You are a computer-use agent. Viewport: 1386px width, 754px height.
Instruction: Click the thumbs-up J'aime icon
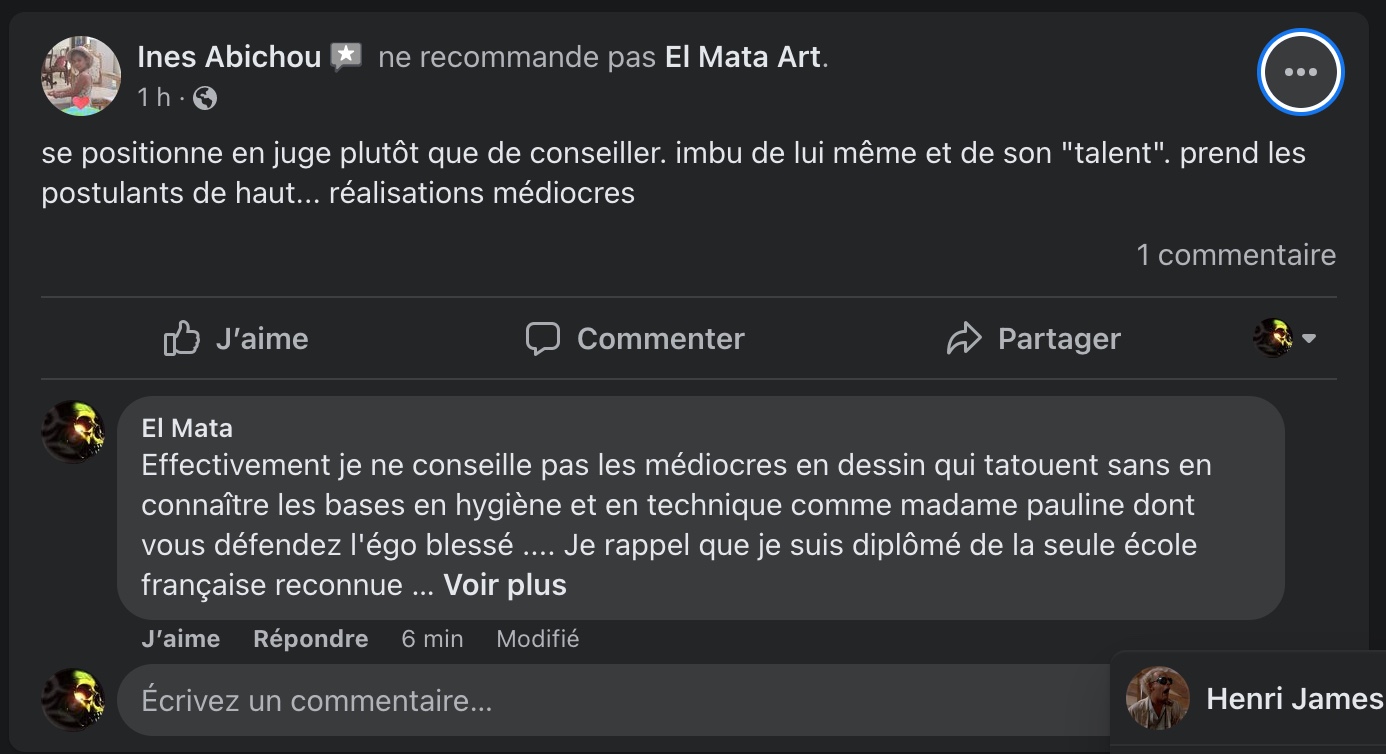(x=181, y=339)
